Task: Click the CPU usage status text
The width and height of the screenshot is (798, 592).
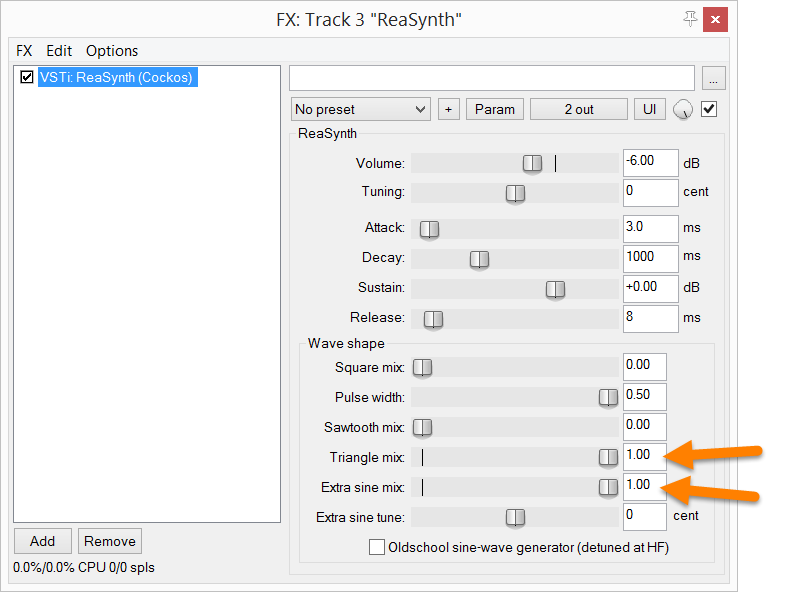Action: pyautogui.click(x=83, y=567)
